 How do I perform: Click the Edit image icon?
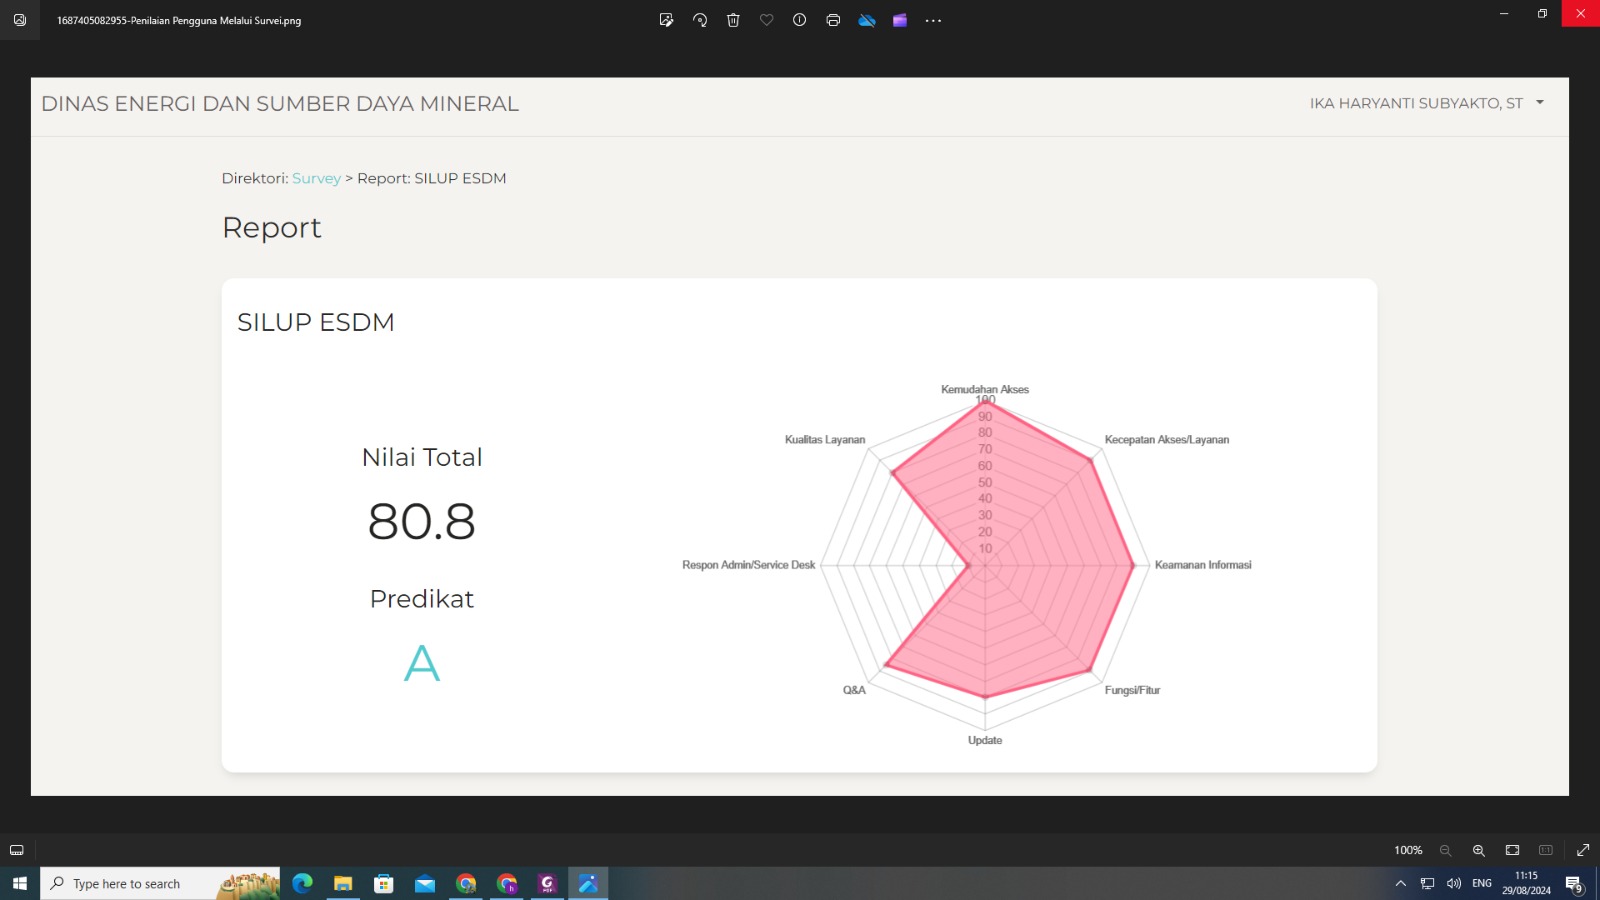tap(666, 20)
